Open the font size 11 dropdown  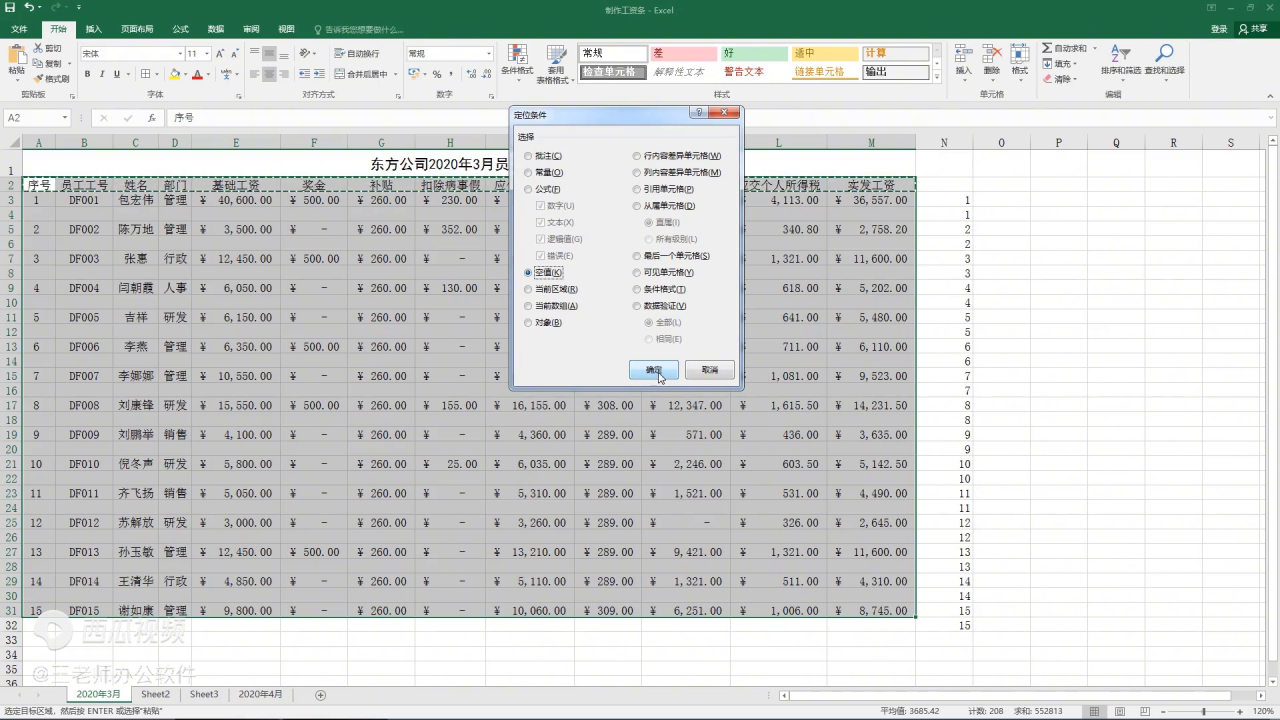(x=207, y=53)
